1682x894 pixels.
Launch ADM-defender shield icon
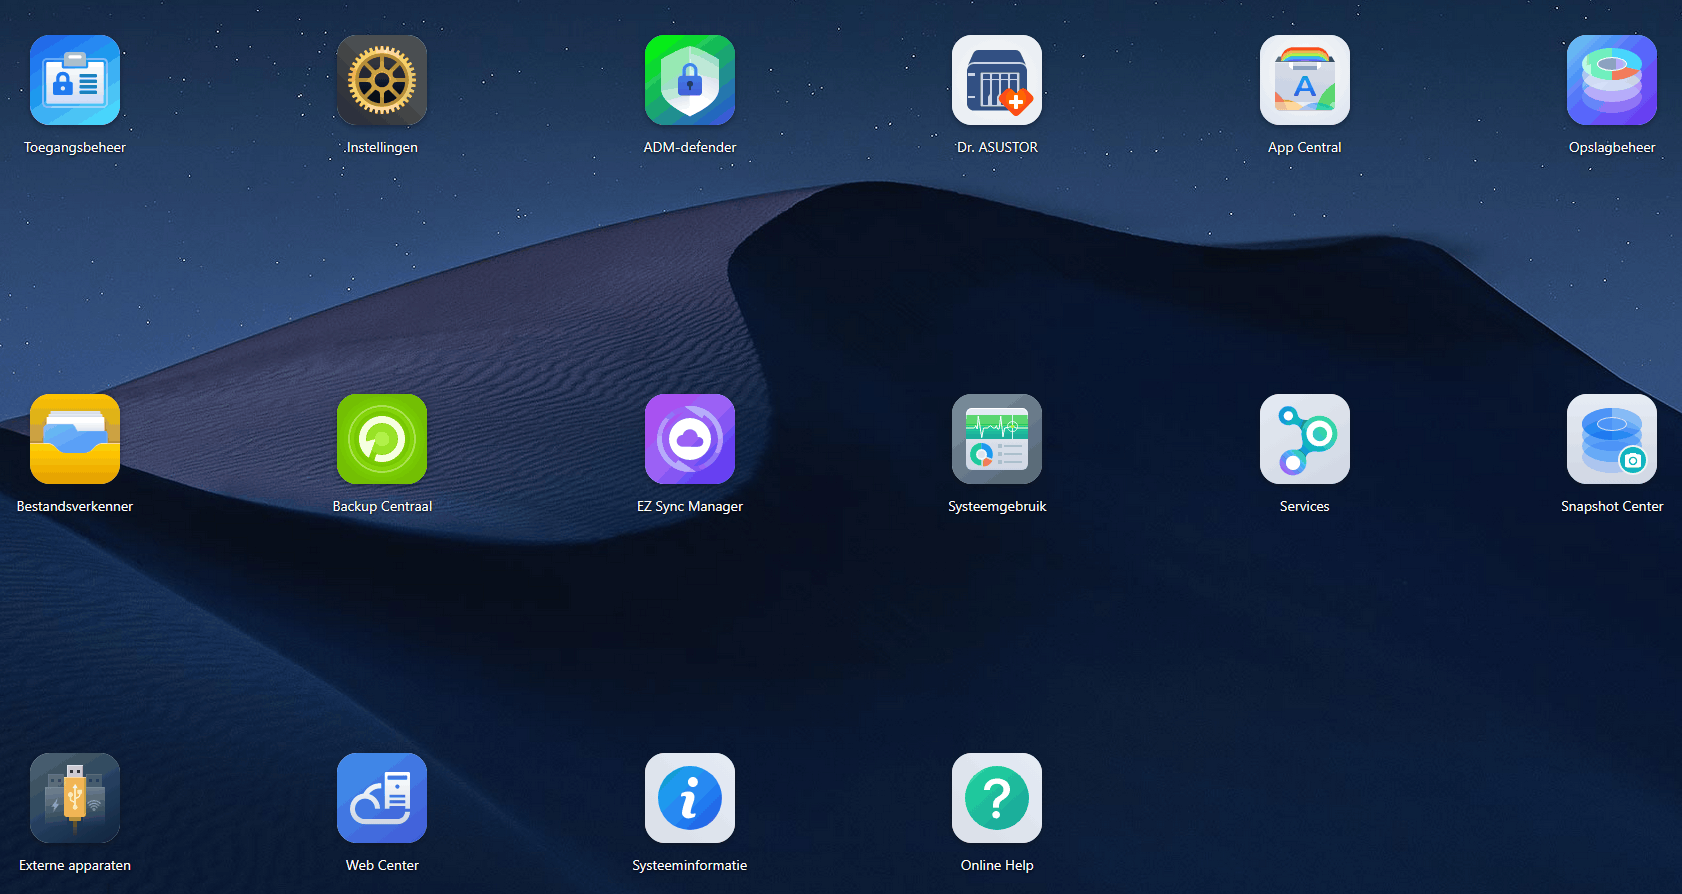tap(690, 80)
